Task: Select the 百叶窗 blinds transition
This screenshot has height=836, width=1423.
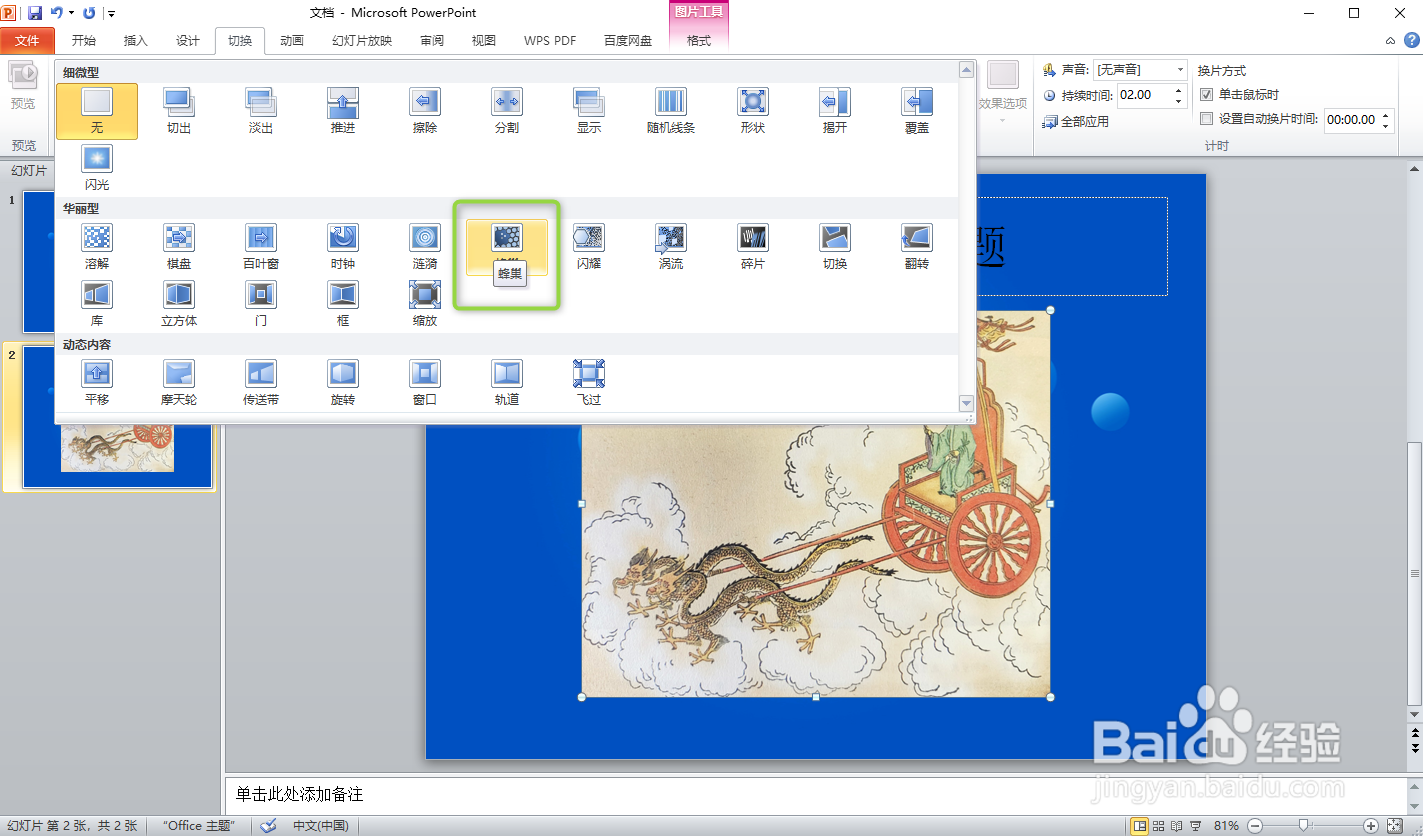Action: click(x=261, y=247)
